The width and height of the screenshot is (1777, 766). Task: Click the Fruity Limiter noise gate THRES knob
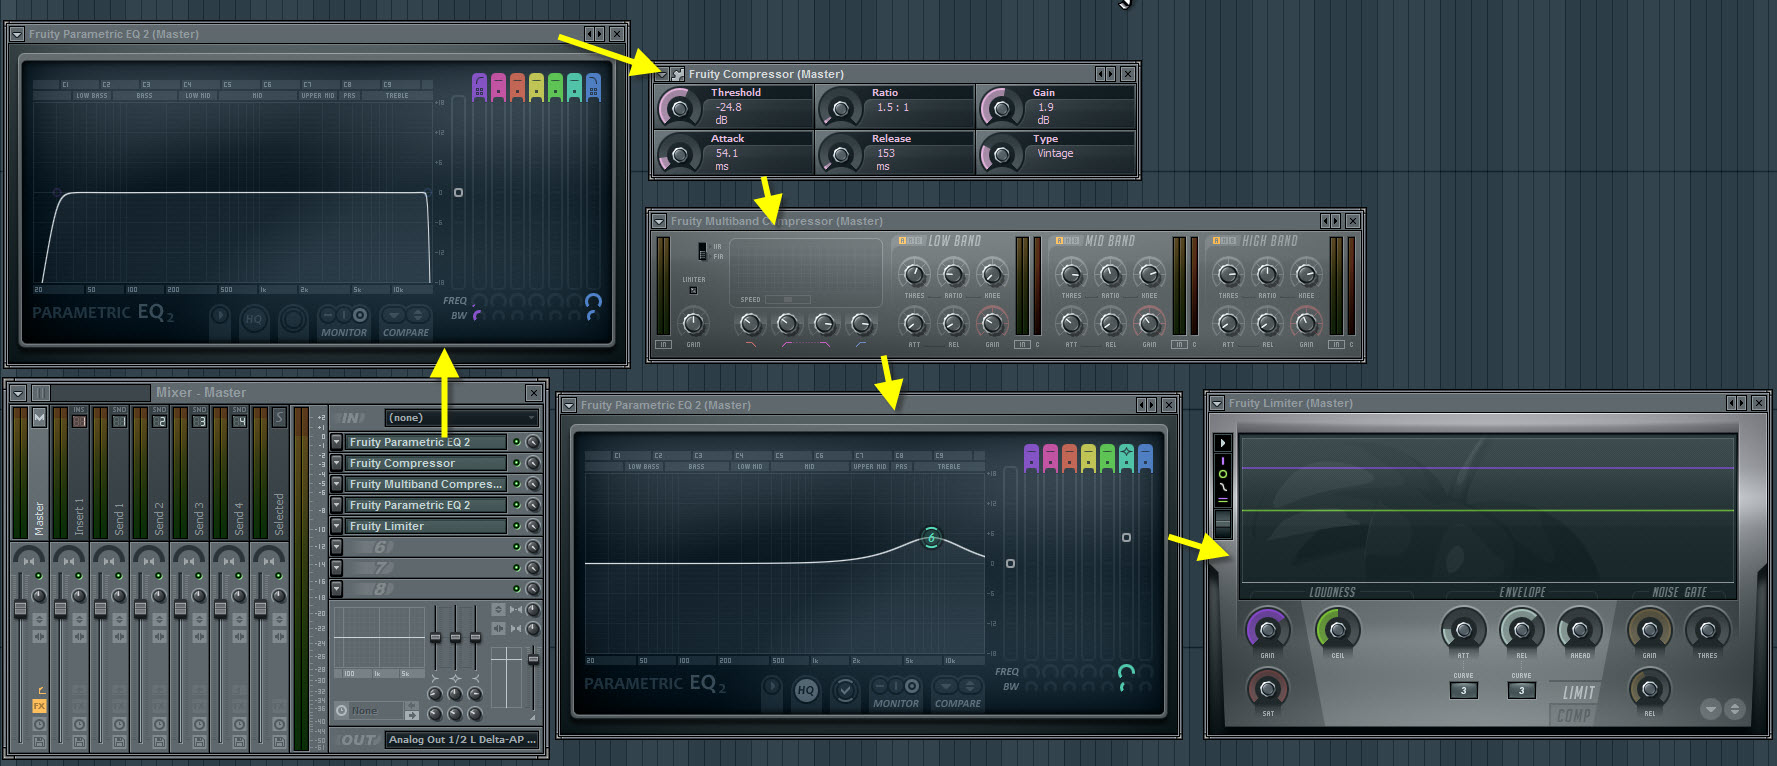tap(1707, 630)
